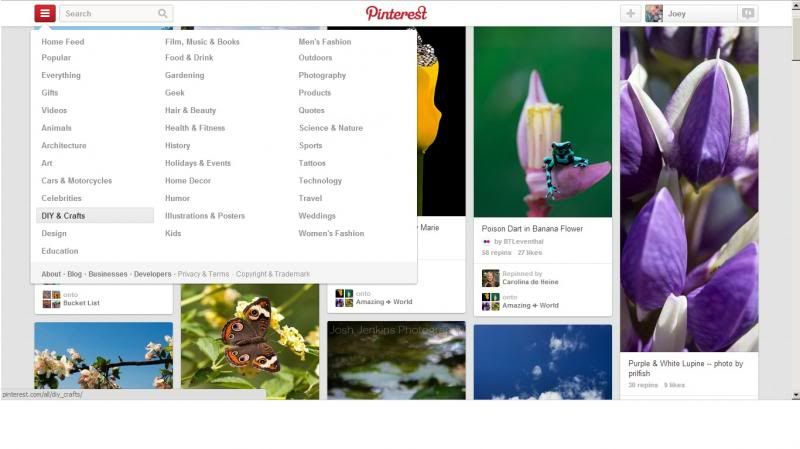Click the Pinterest logo
The height and width of the screenshot is (449, 800).
[396, 13]
